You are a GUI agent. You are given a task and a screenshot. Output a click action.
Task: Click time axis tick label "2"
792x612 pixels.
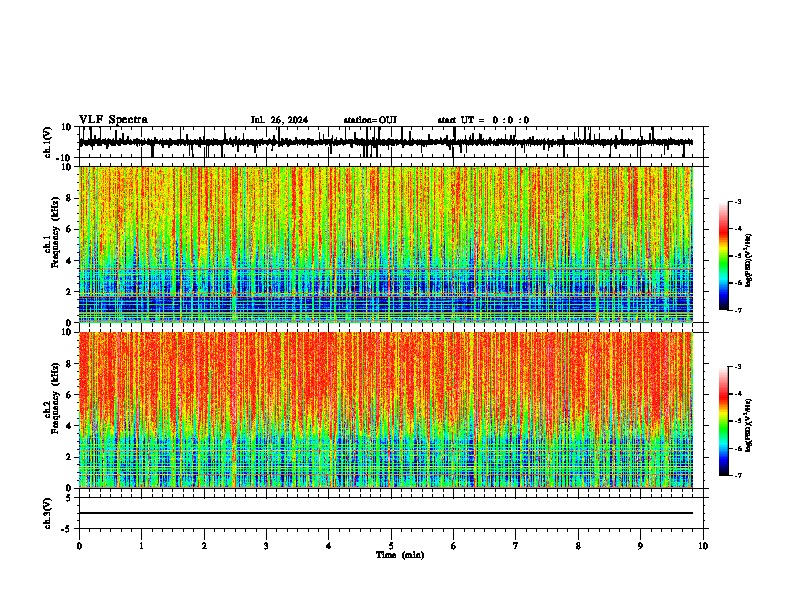point(204,546)
